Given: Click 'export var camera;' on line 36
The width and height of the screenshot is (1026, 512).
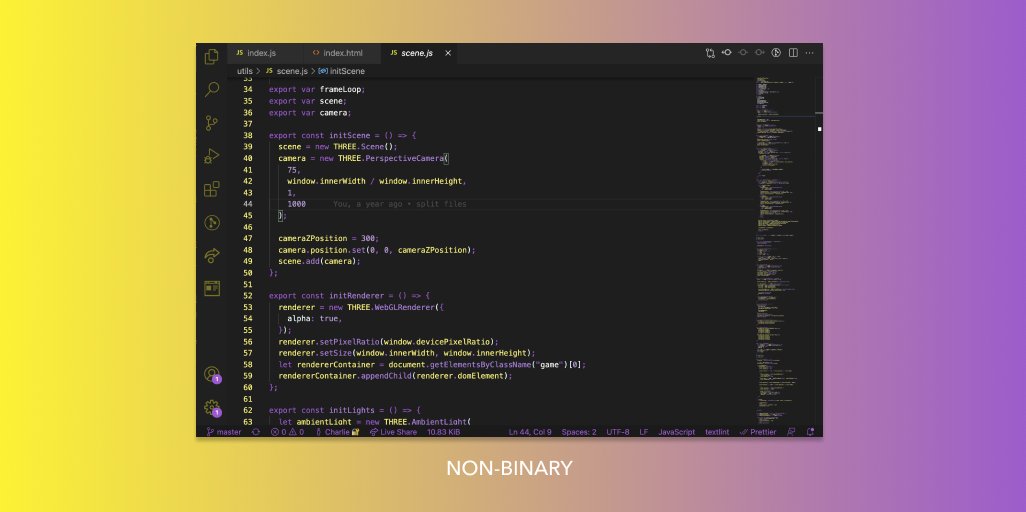Looking at the screenshot, I should point(310,113).
